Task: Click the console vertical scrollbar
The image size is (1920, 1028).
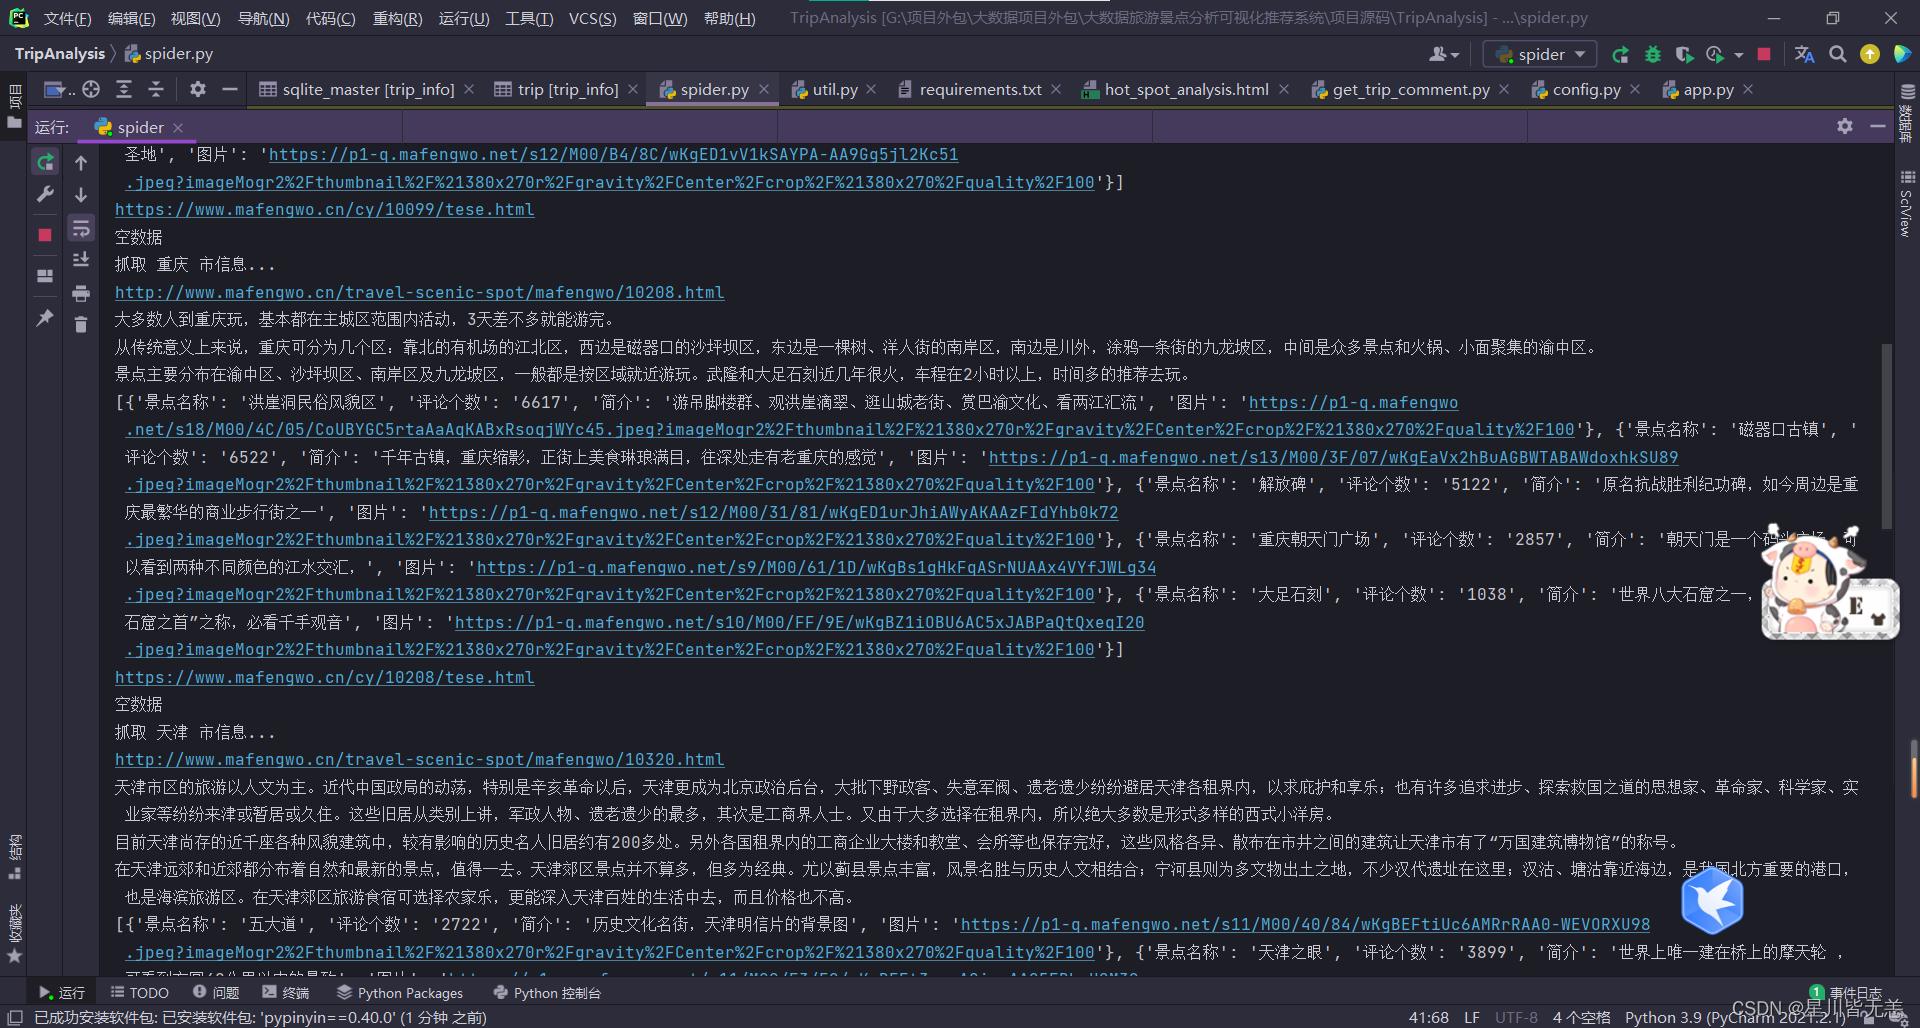Action: point(1886,436)
